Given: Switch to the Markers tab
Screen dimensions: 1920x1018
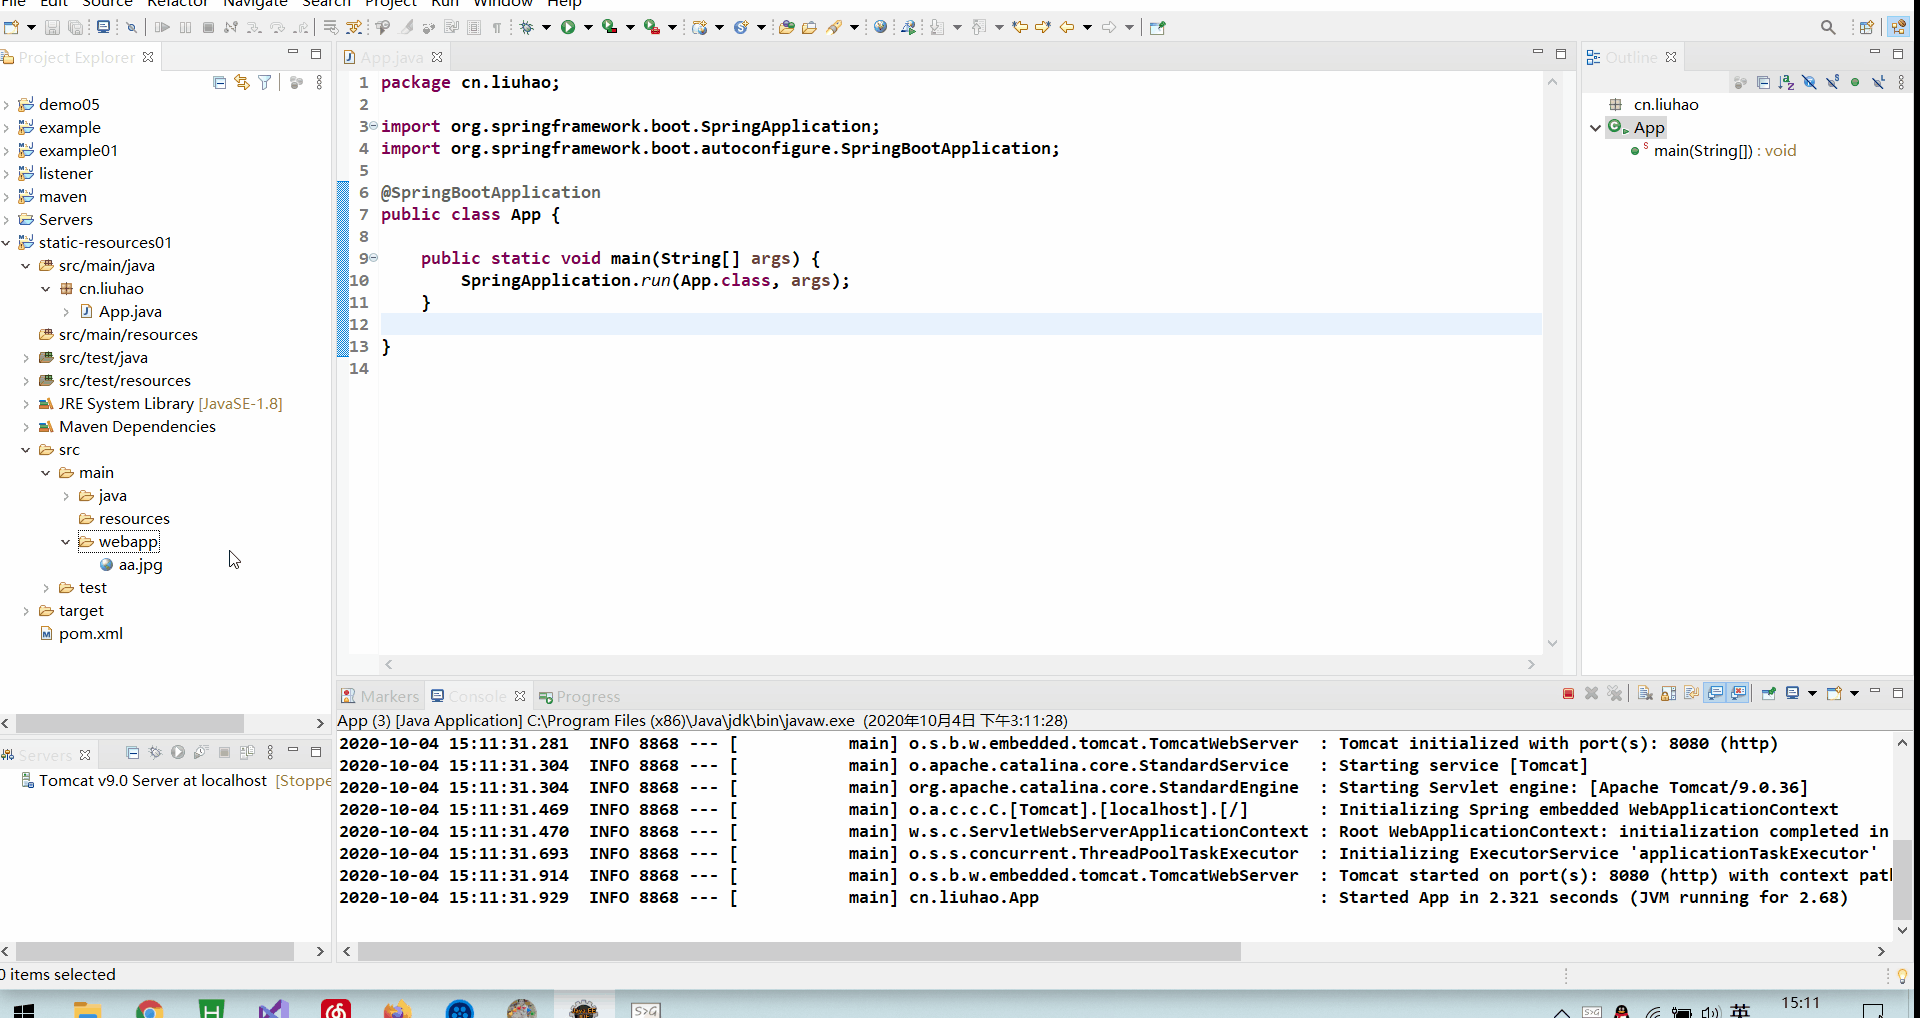Looking at the screenshot, I should (380, 696).
